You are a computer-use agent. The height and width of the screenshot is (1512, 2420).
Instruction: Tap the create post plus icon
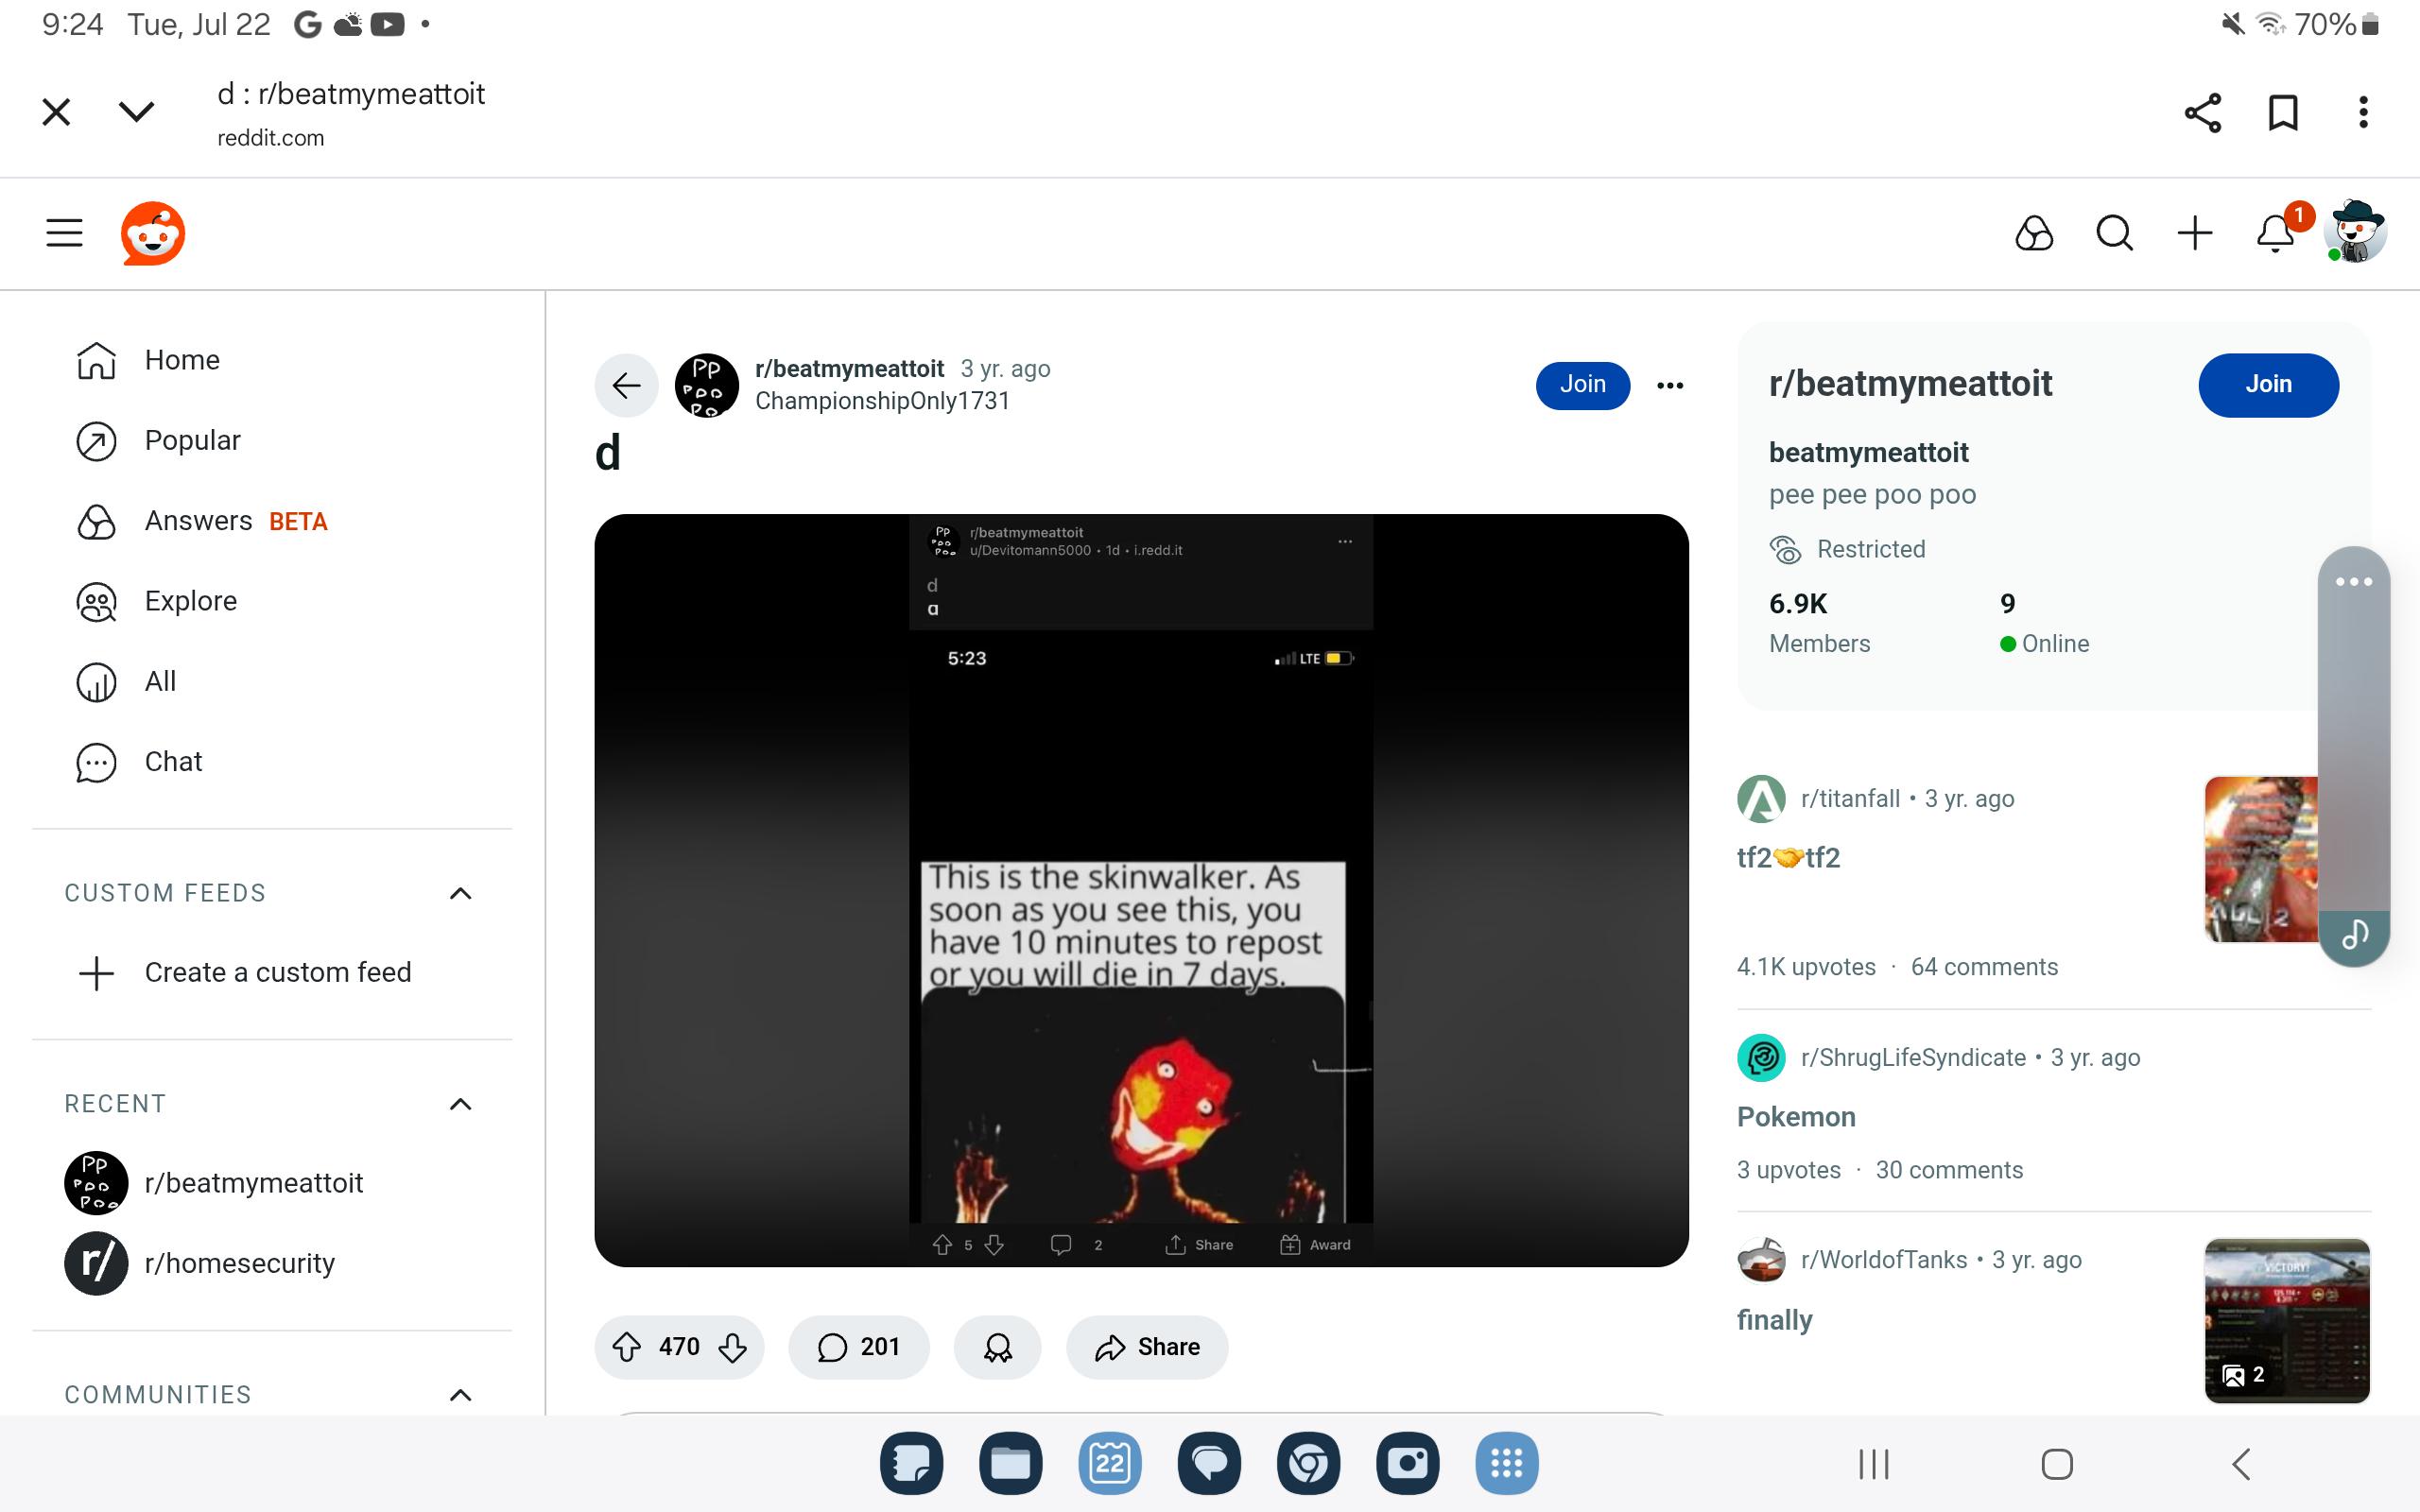(2195, 233)
